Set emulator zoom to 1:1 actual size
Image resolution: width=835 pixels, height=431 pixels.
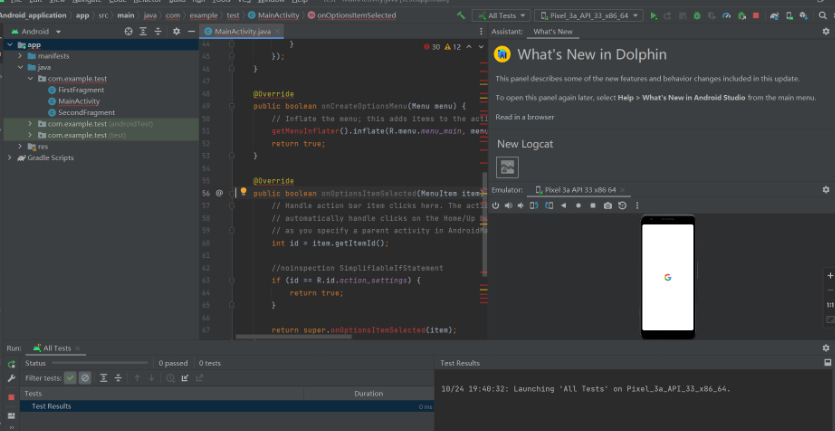pos(830,305)
